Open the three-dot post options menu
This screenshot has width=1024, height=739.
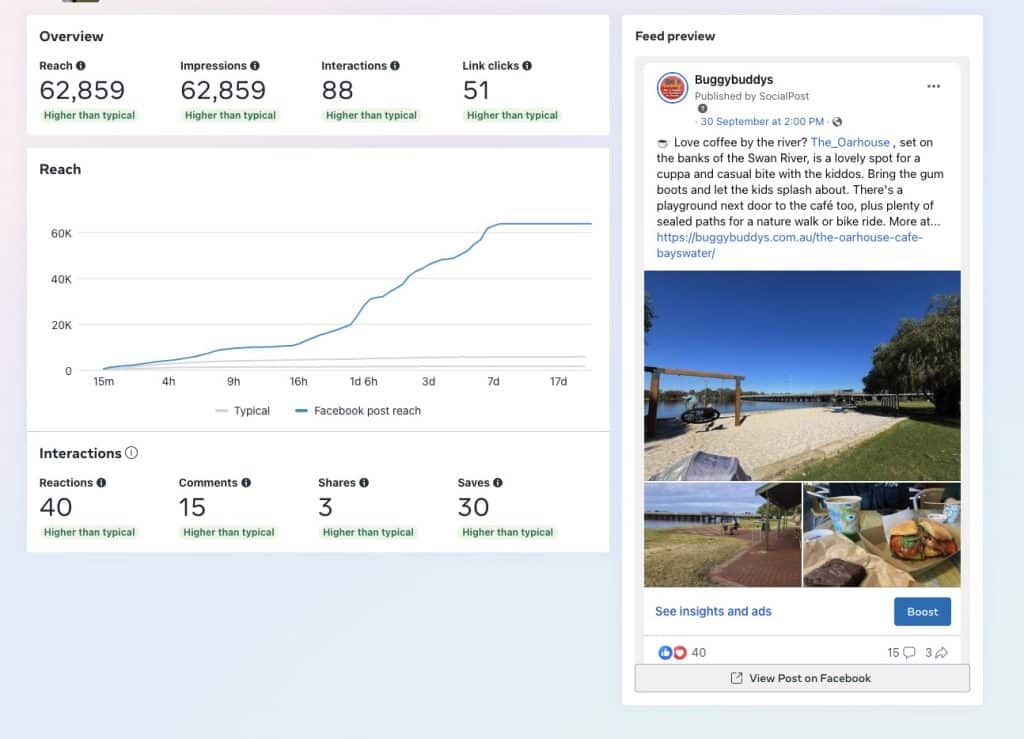934,86
